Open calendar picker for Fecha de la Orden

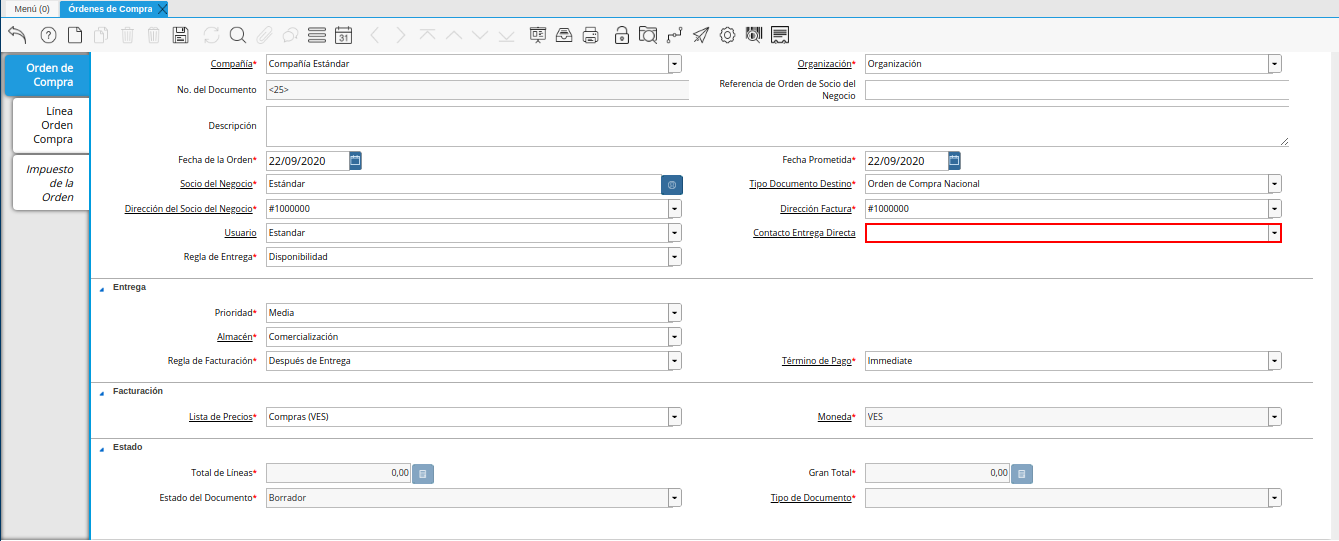click(355, 160)
